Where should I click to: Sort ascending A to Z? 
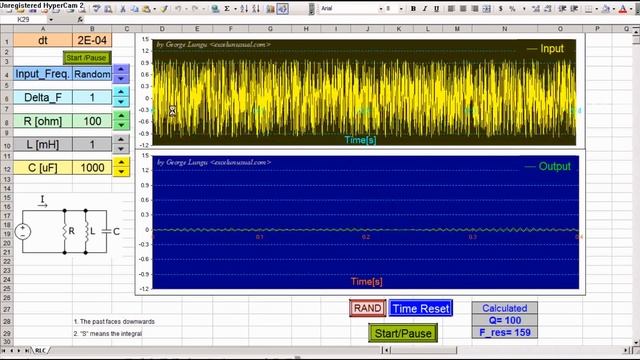click(244, 8)
